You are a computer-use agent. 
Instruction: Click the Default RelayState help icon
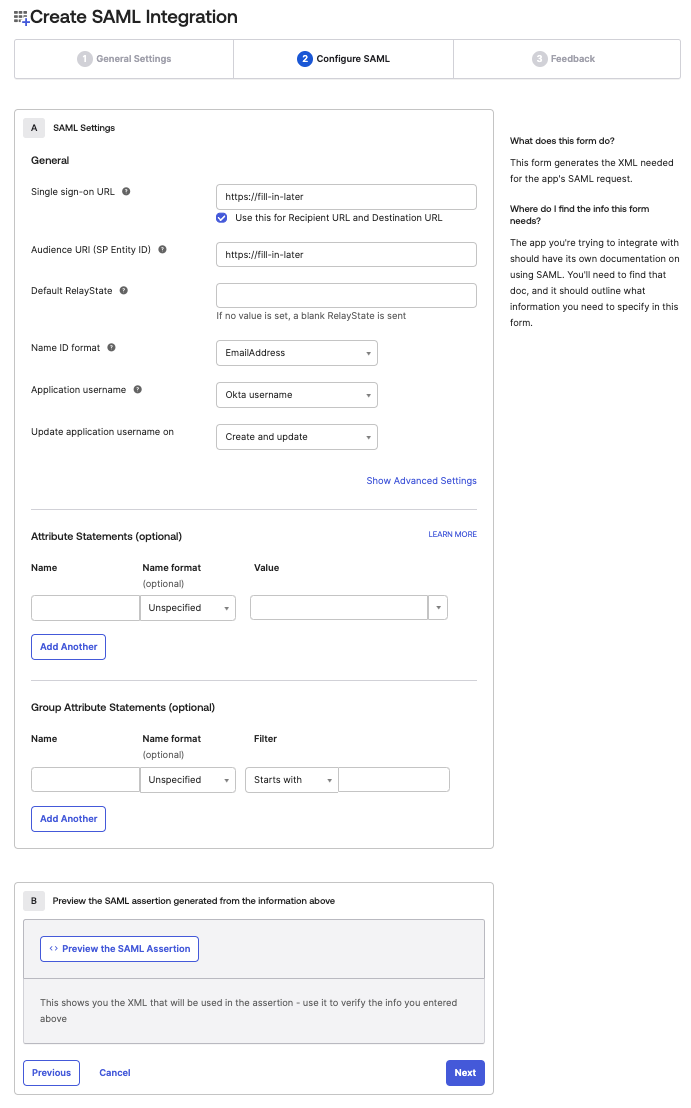click(124, 291)
